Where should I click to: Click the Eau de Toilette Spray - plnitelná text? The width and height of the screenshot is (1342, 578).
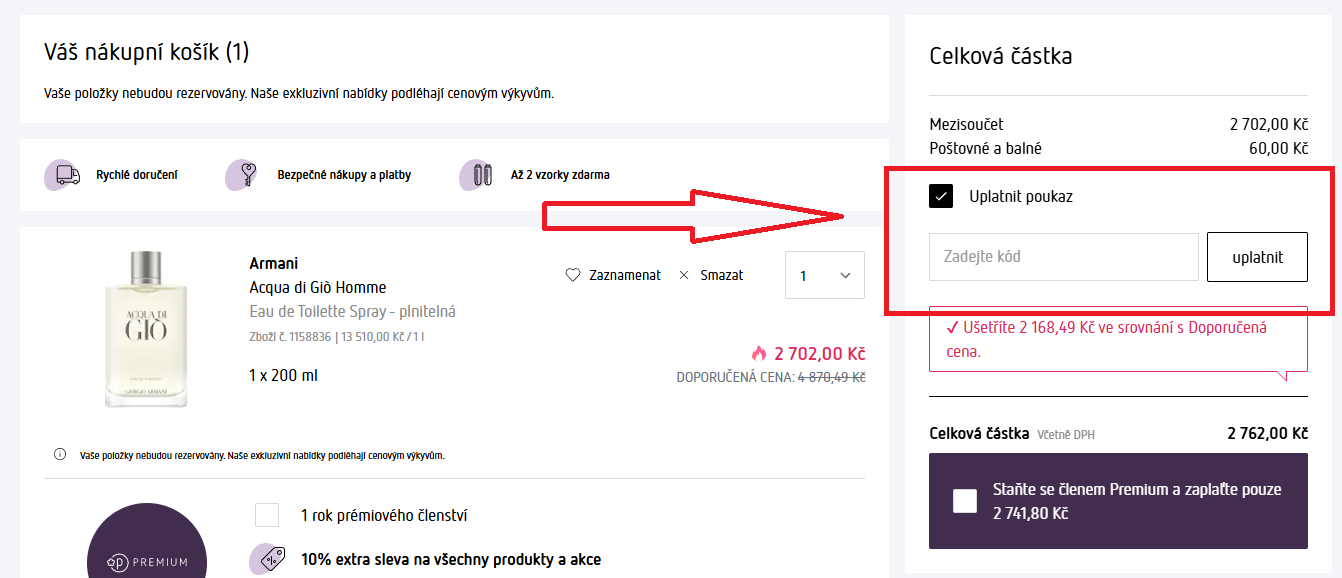(352, 312)
